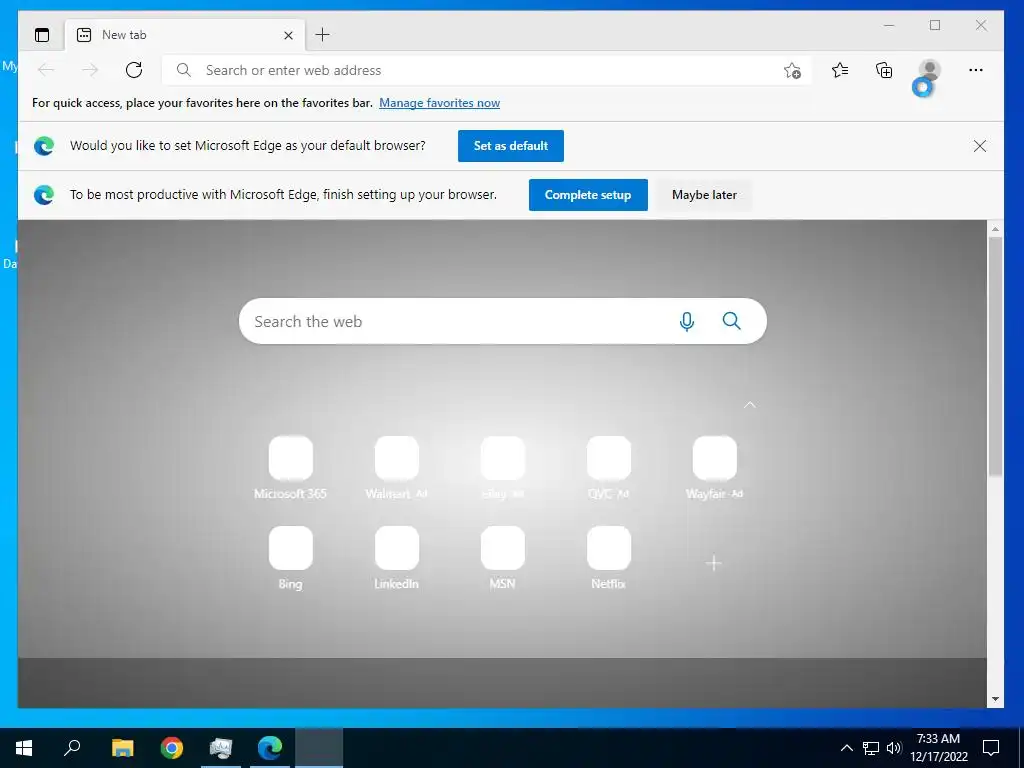This screenshot has height=768, width=1024.
Task: Maximize the Edge window
Action: [935, 25]
